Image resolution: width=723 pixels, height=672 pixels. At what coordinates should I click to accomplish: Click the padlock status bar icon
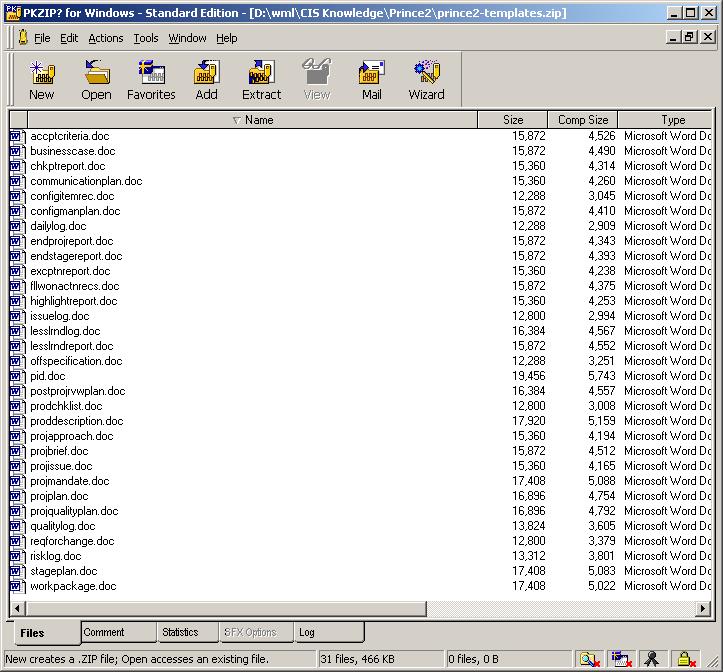click(x=685, y=659)
